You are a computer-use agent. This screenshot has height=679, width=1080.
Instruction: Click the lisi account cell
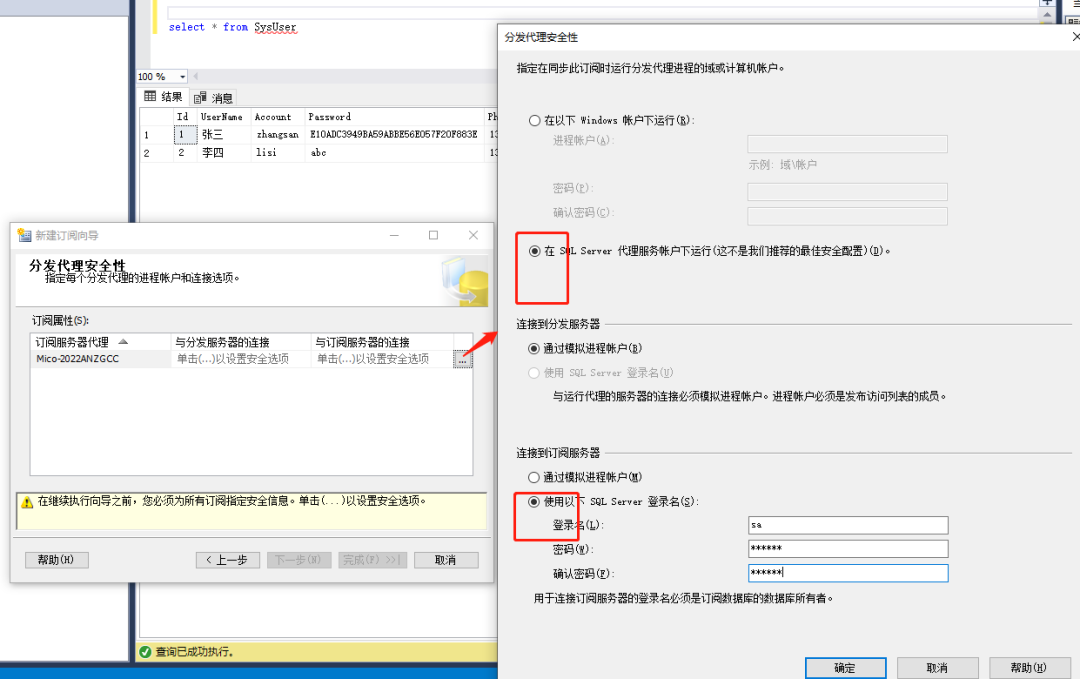point(278,153)
